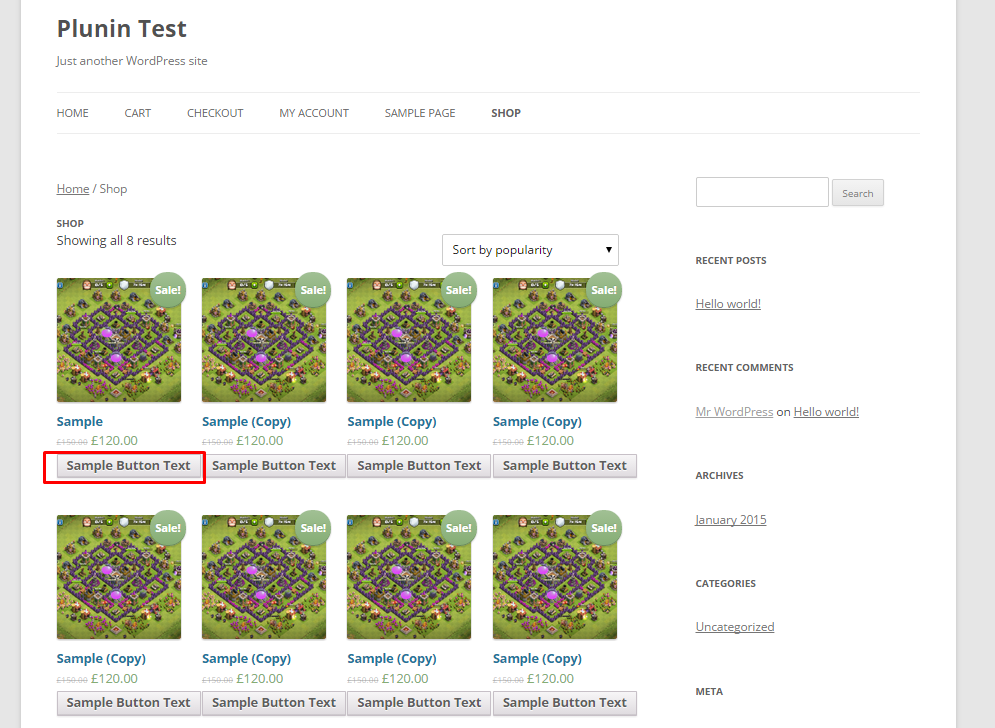Open the CHECKOUT menu item
This screenshot has width=995, height=728.
(x=215, y=113)
